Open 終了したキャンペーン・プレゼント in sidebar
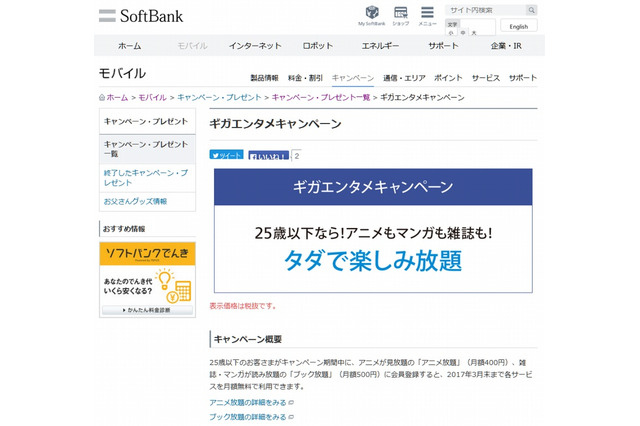Screen dimensions: 640x426 pyautogui.click(x=147, y=178)
